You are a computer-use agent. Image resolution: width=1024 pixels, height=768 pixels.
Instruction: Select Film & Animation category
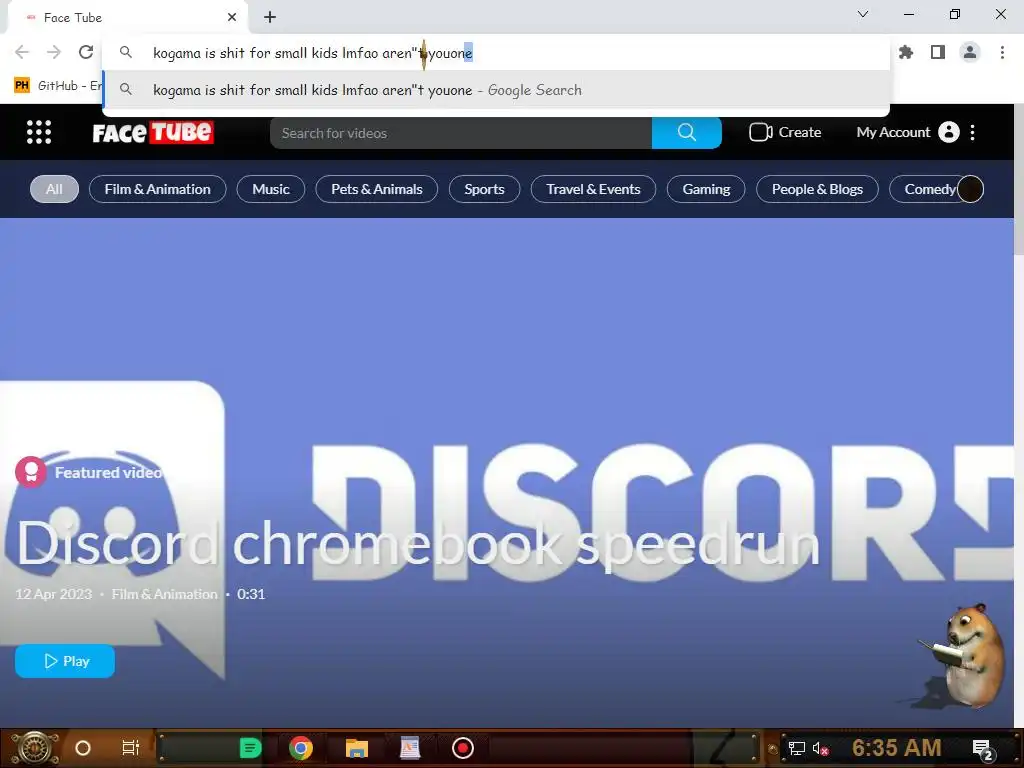tap(157, 189)
